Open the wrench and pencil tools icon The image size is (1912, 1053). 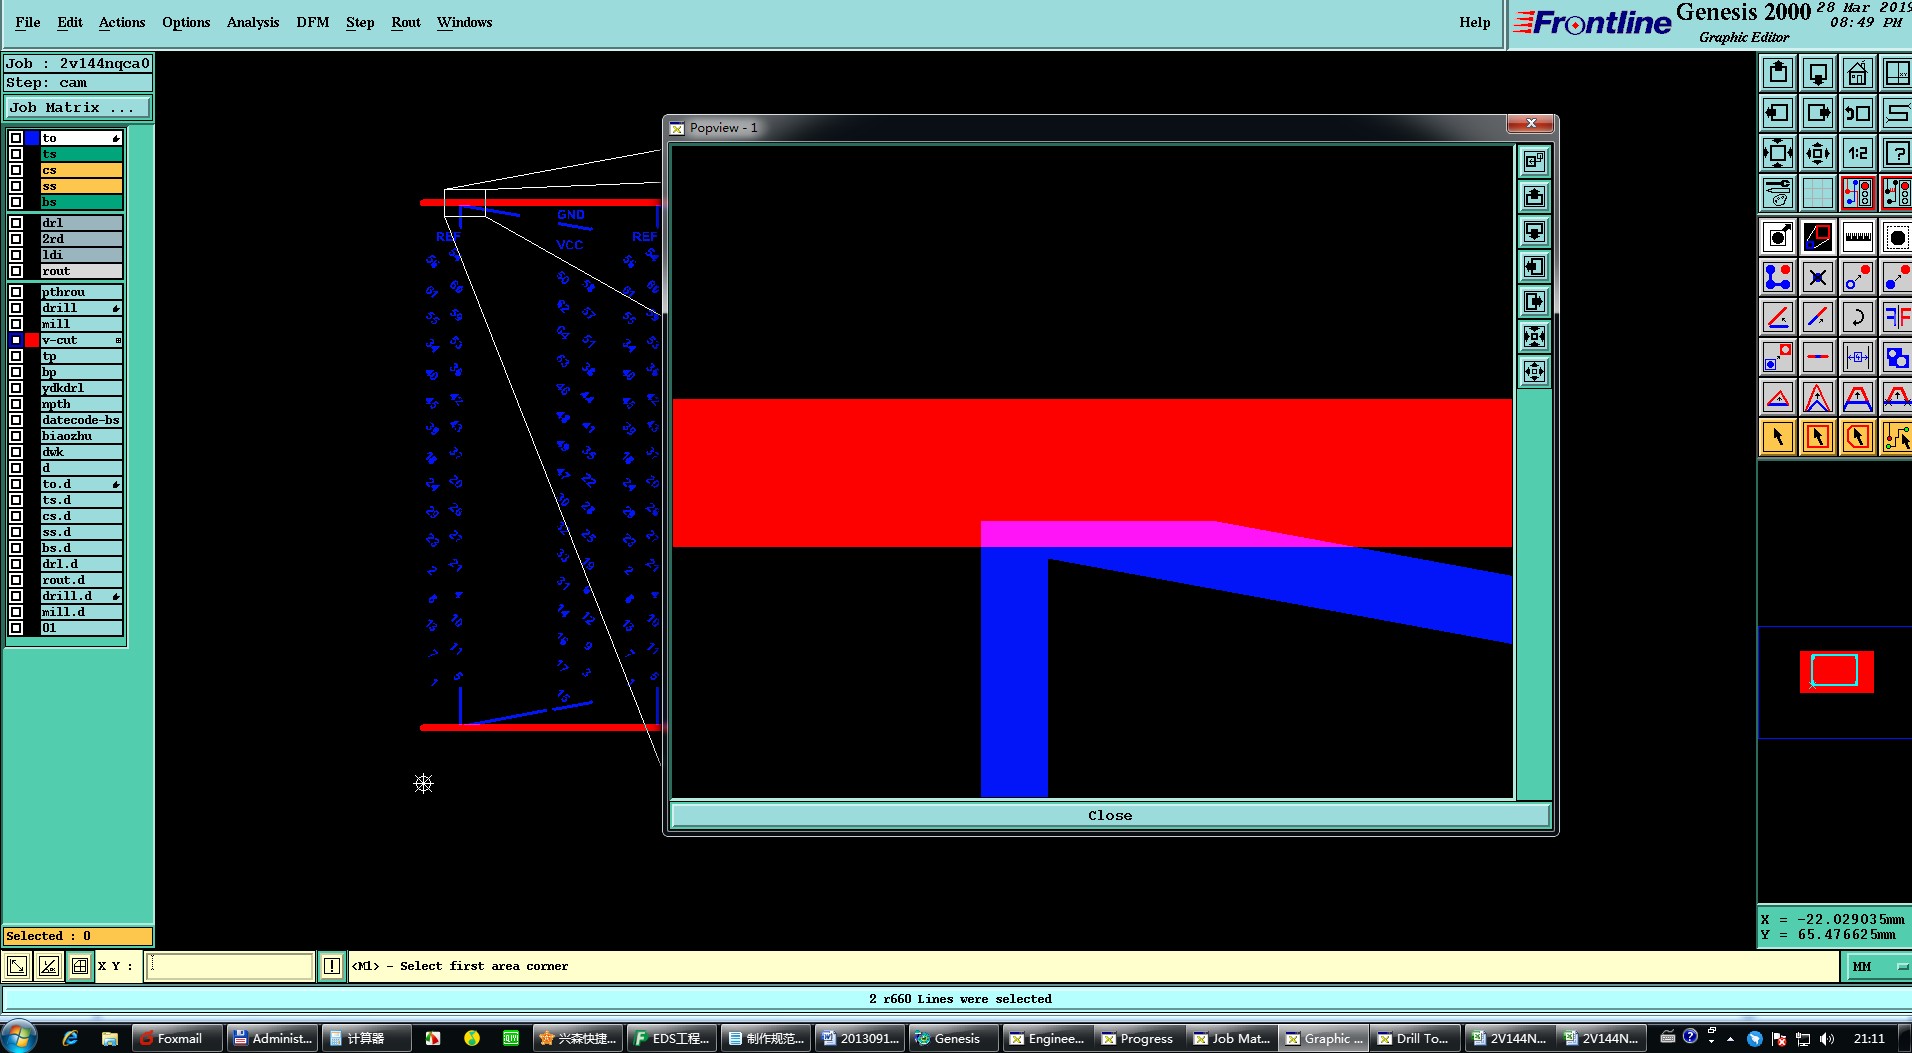point(1778,192)
